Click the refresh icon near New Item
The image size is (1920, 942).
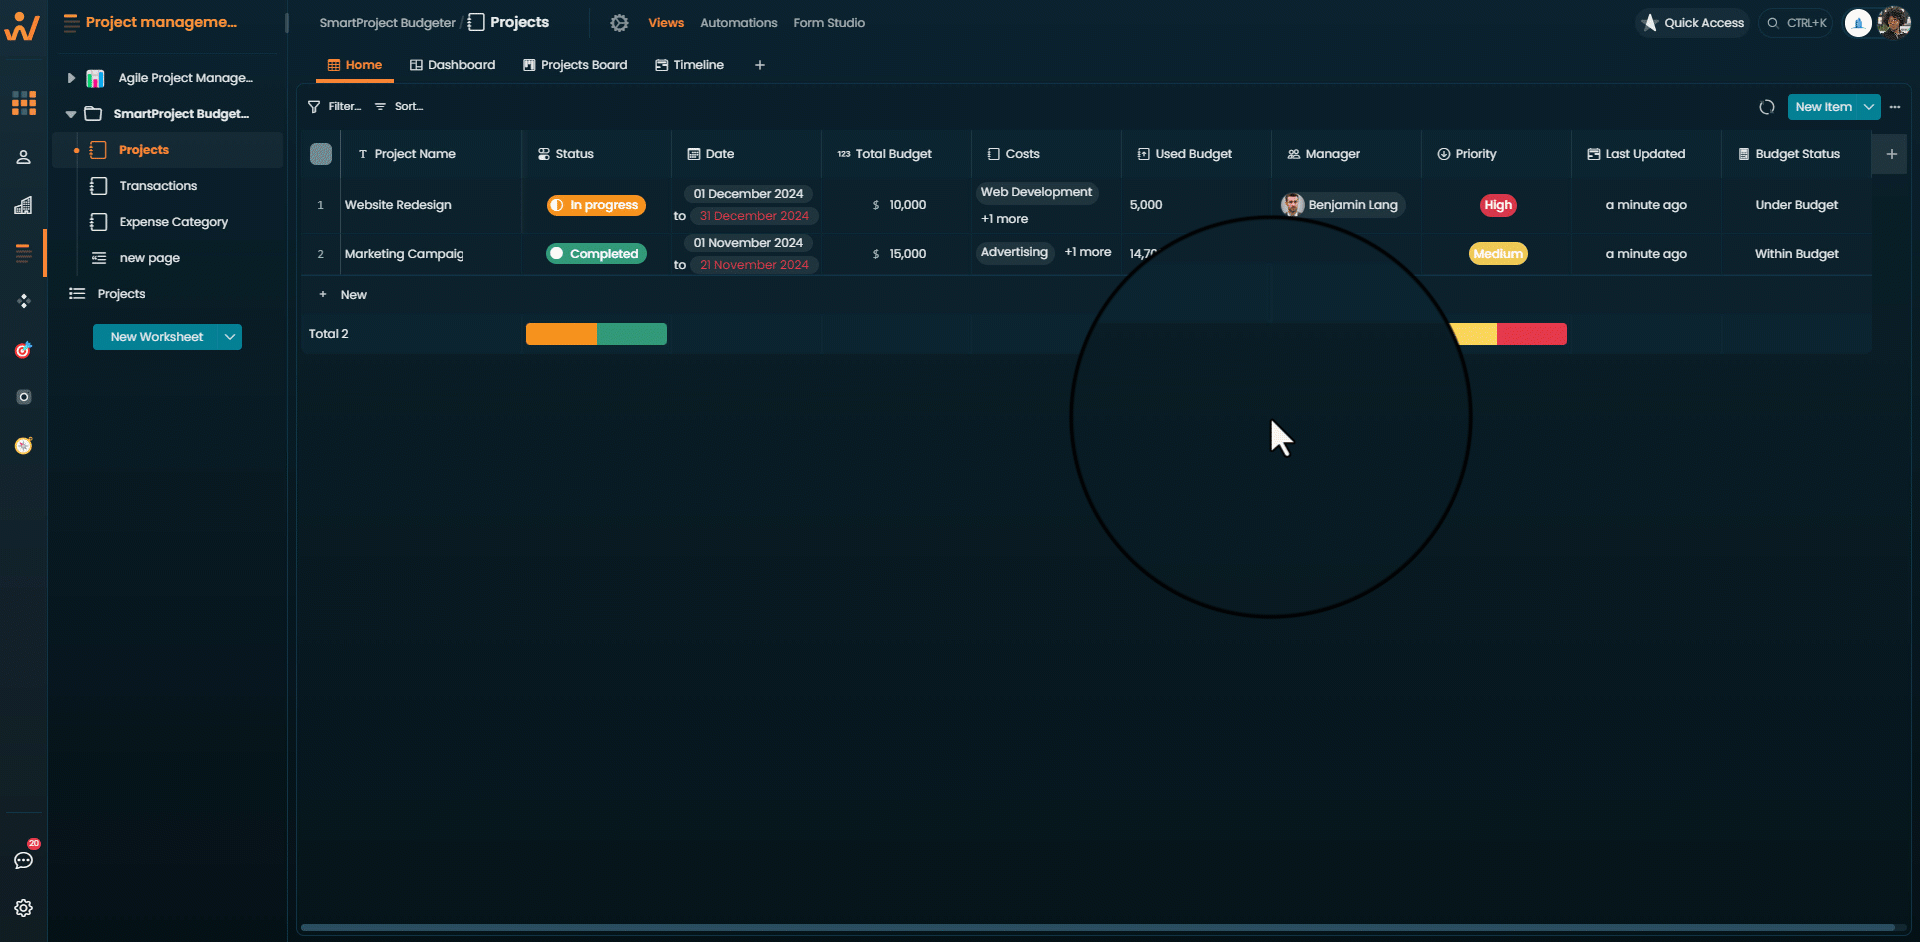[x=1767, y=107]
